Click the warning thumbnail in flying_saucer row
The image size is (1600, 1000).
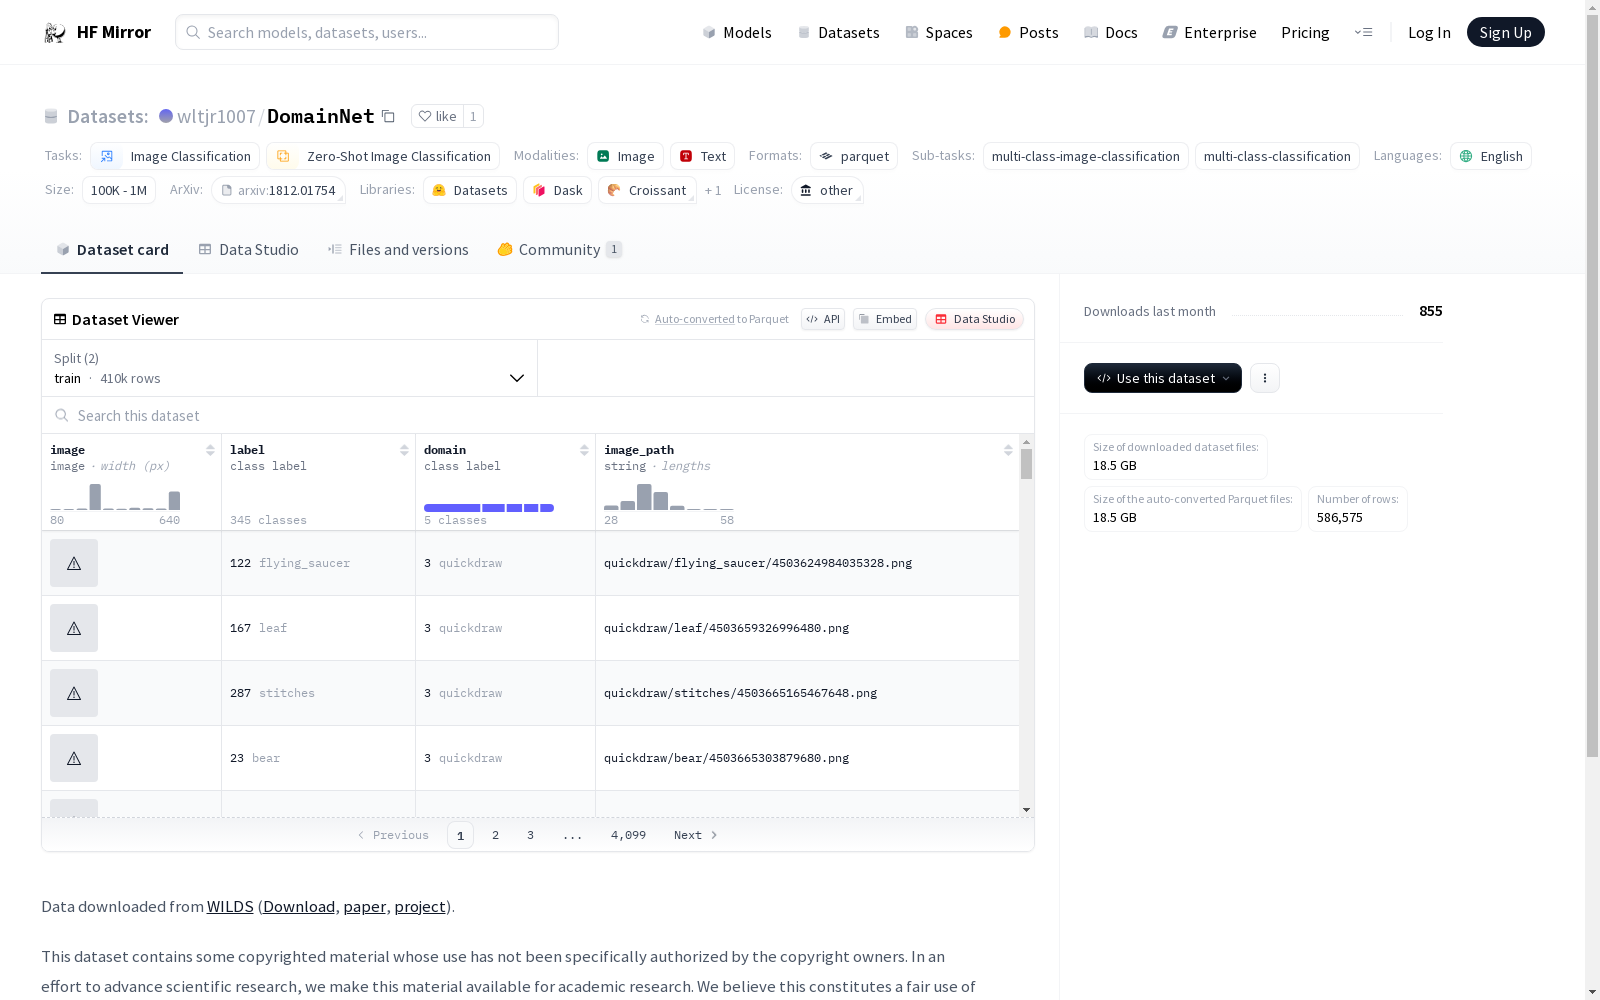click(74, 563)
